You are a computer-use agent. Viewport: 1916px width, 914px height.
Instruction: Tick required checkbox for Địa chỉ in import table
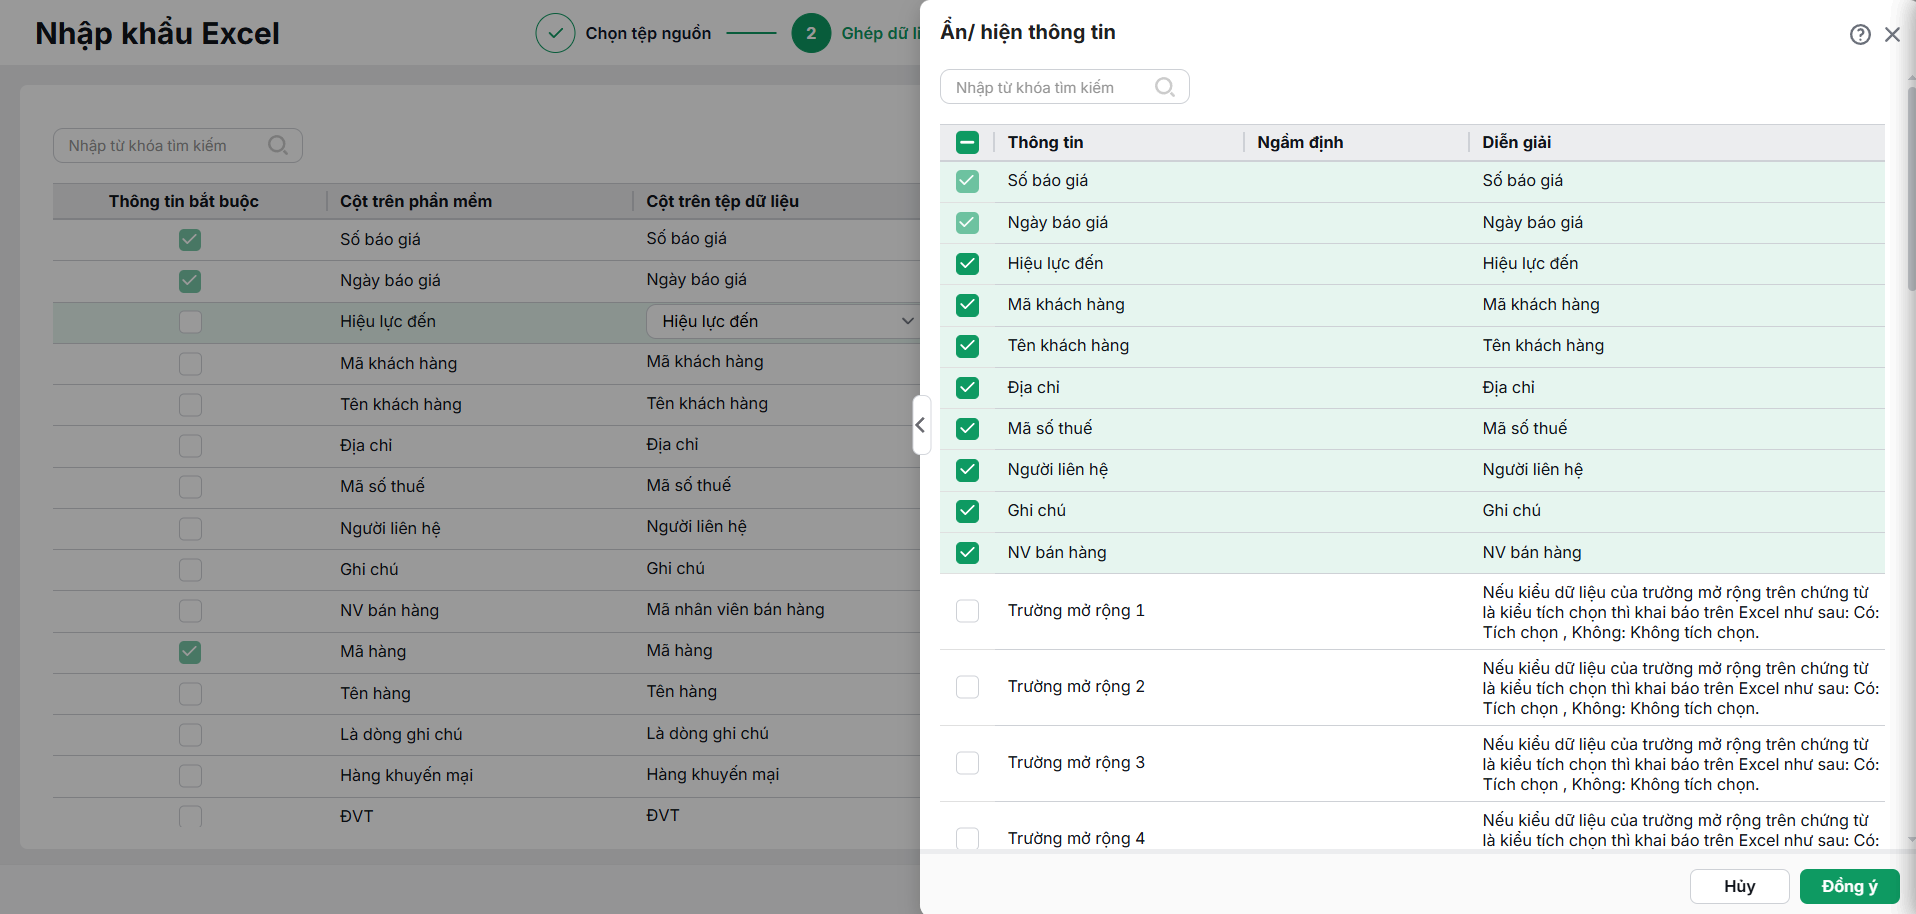click(x=190, y=446)
